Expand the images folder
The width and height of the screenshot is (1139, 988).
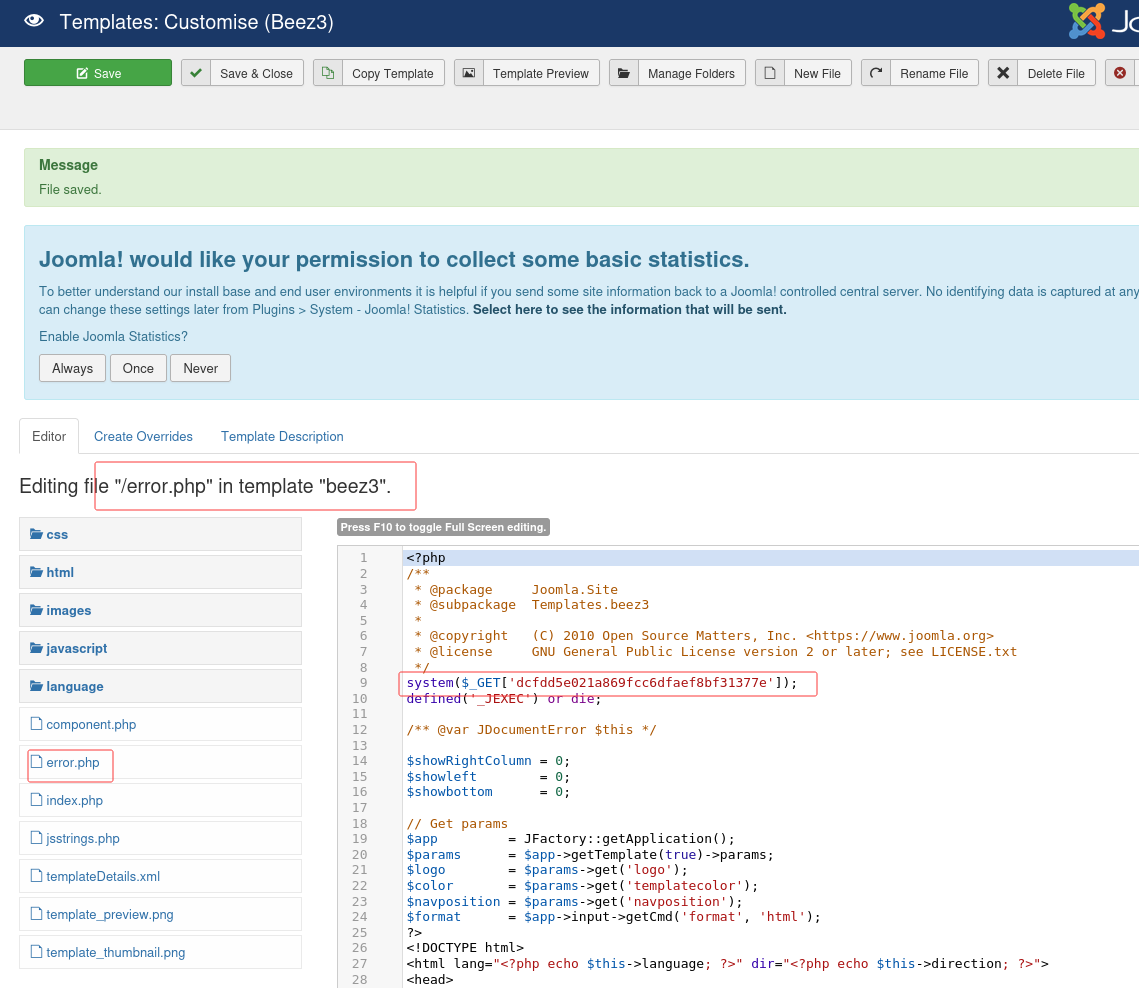pos(161,610)
